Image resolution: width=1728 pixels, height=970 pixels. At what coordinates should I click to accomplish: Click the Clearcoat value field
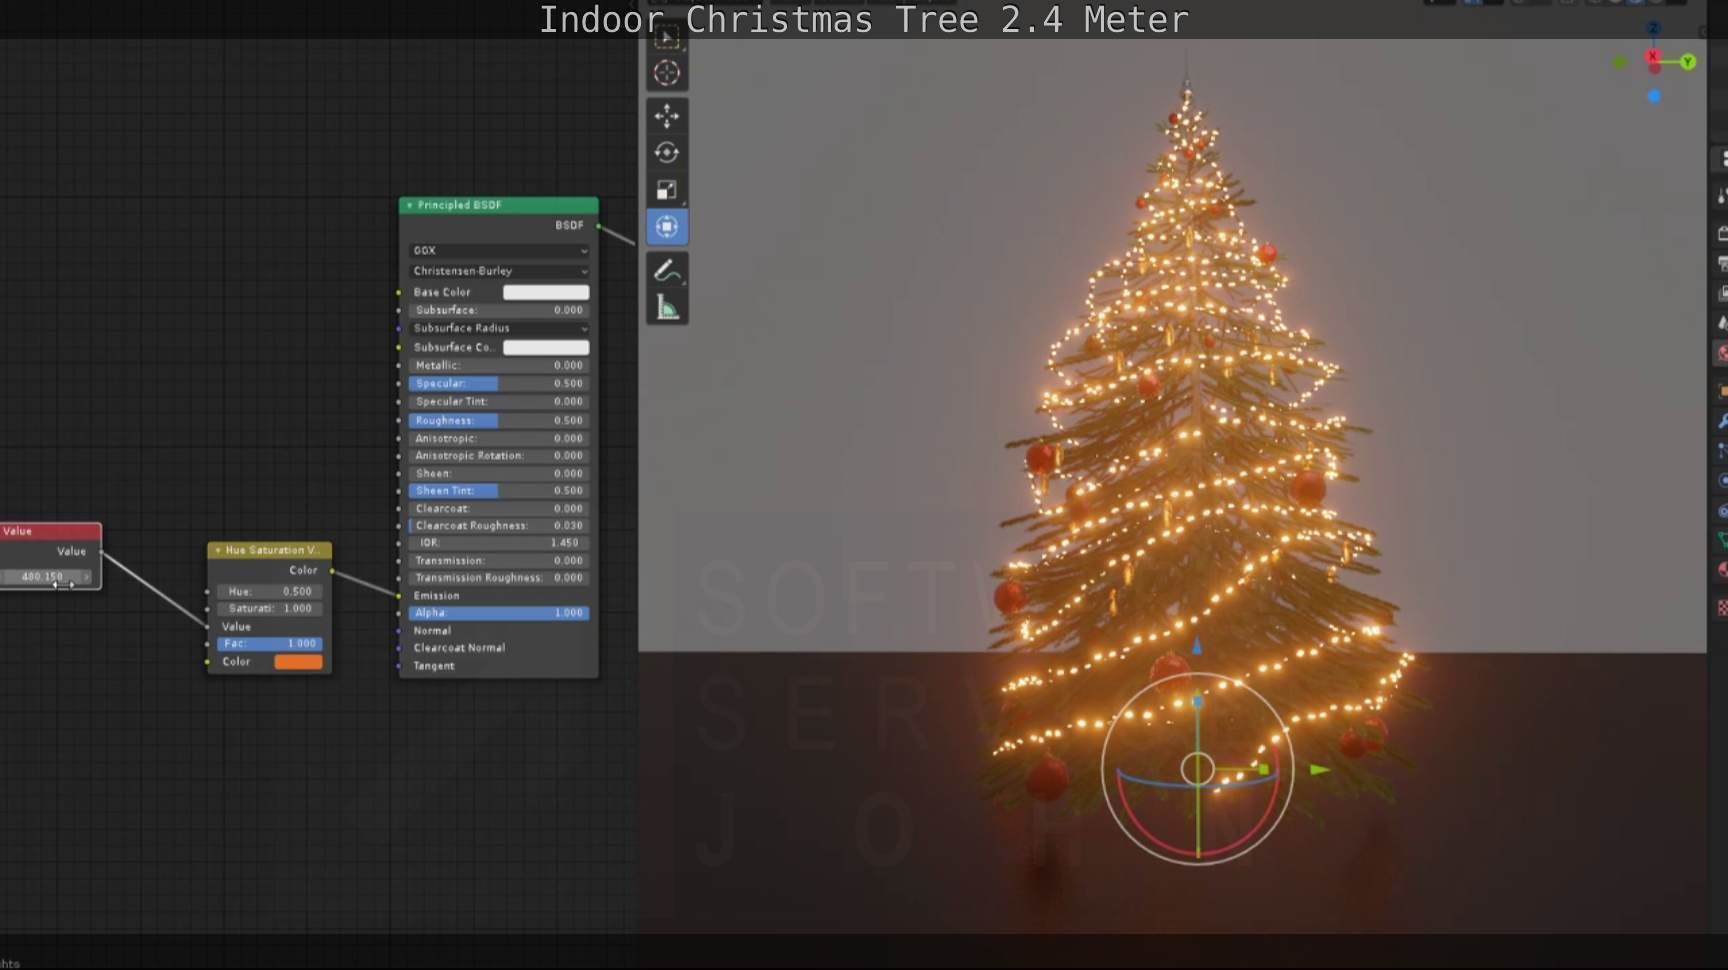click(499, 508)
